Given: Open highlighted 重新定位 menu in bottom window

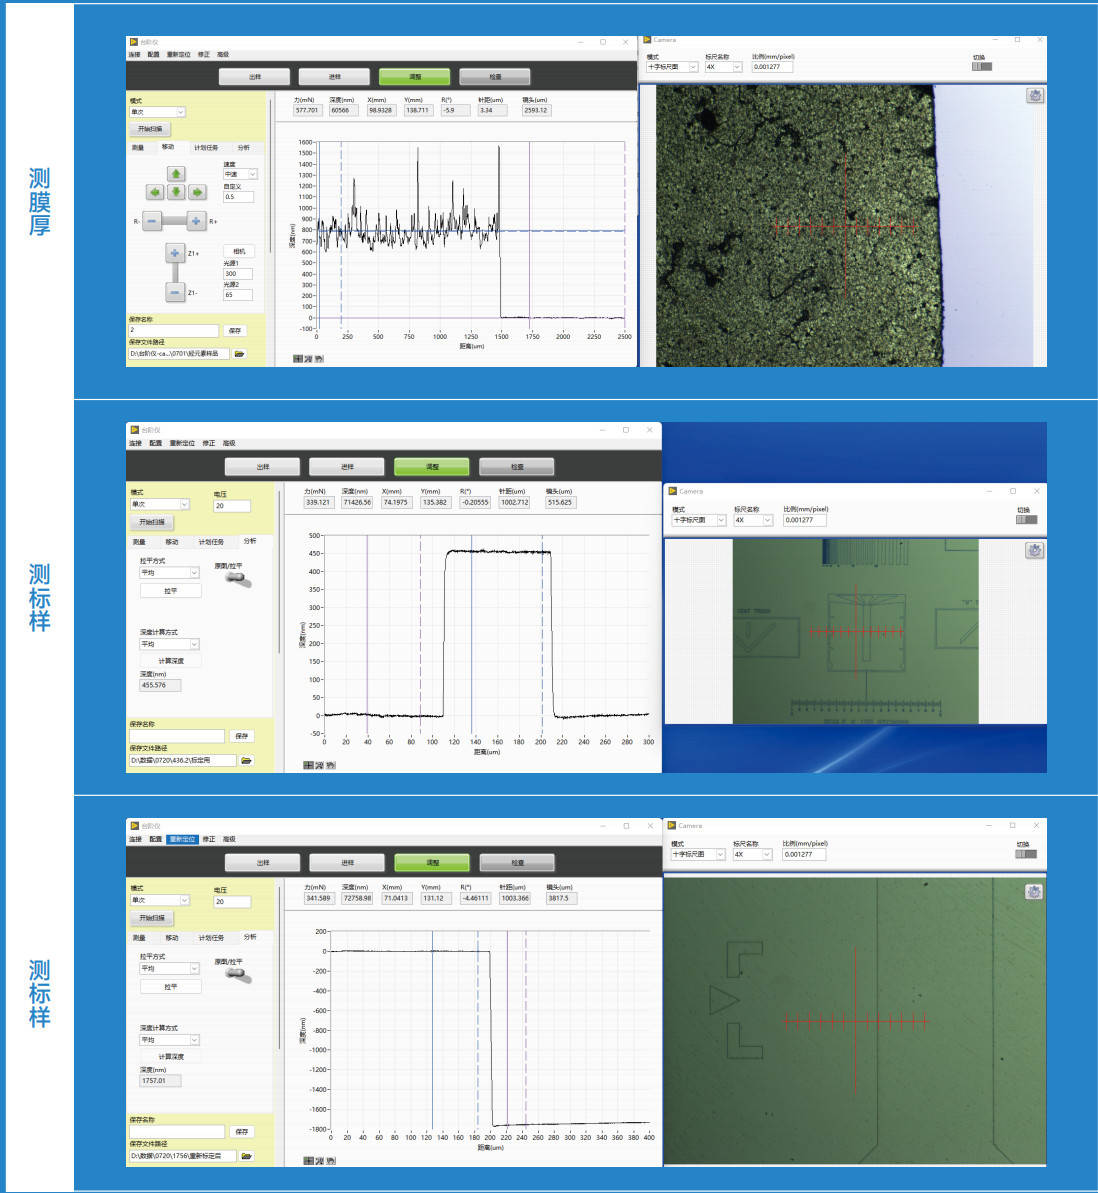Looking at the screenshot, I should tap(182, 839).
